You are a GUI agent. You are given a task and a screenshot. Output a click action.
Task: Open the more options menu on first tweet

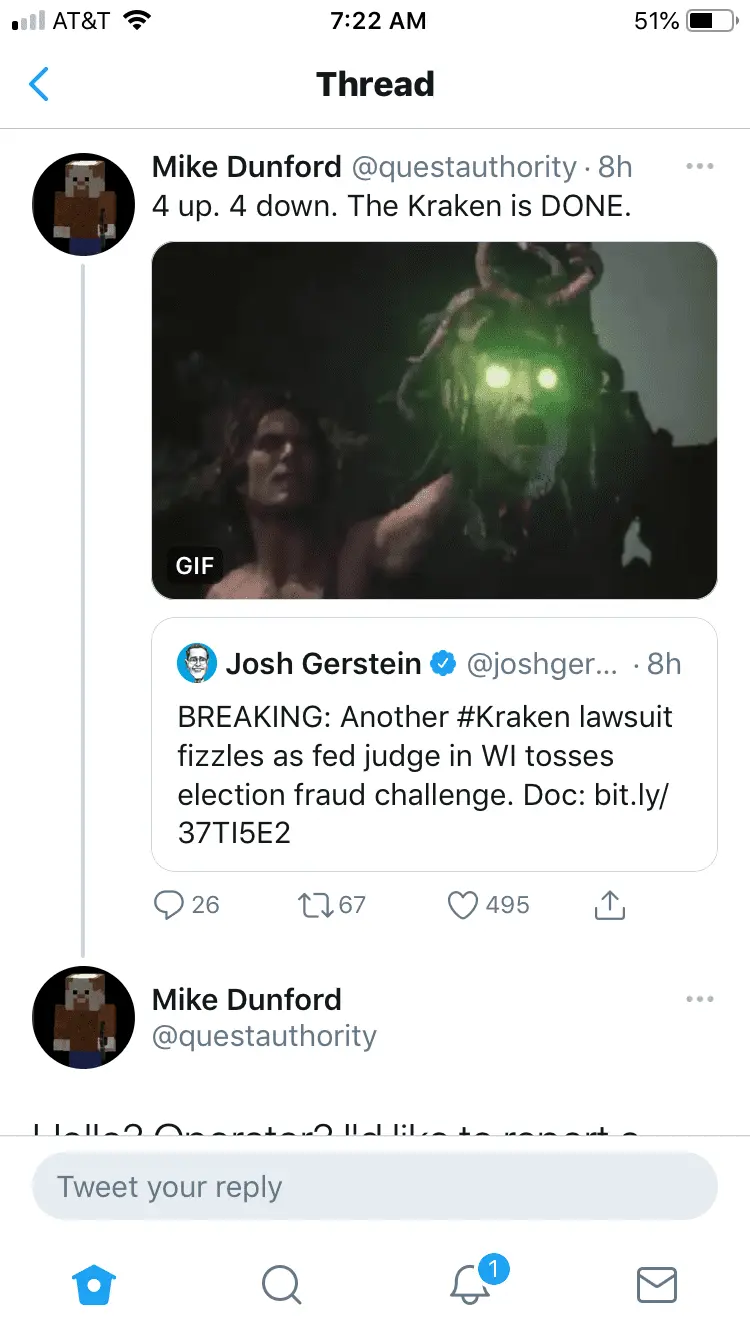700,166
